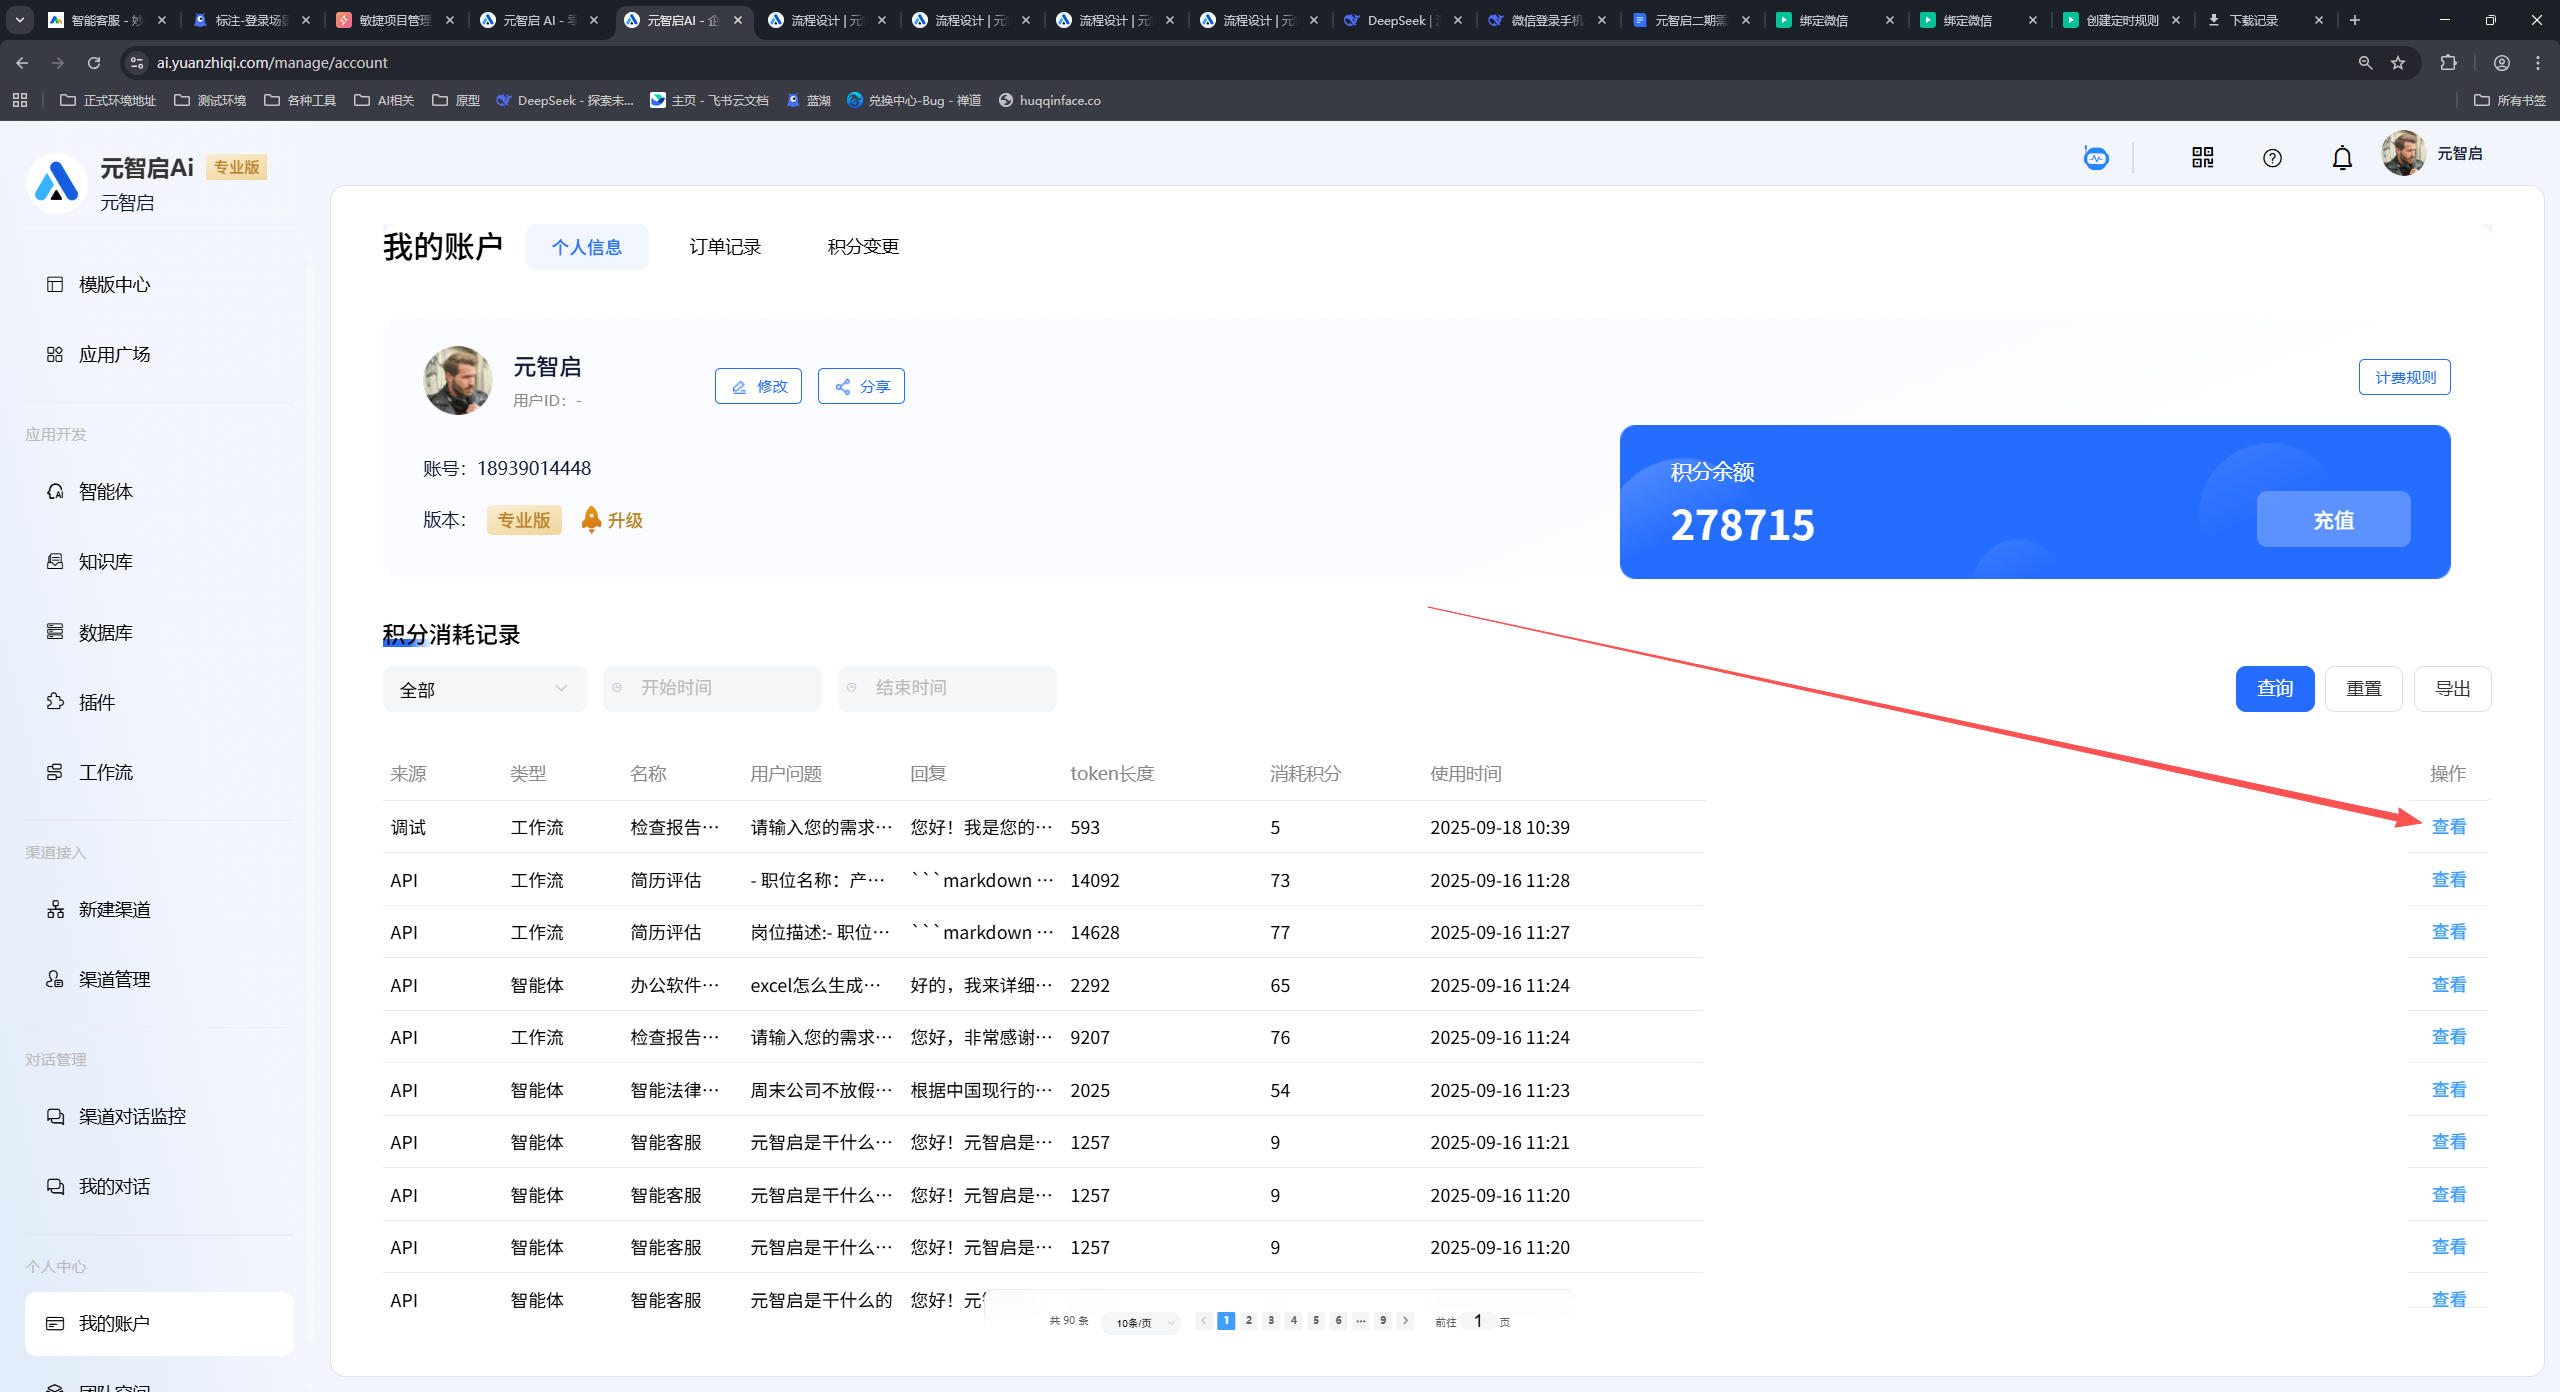Image resolution: width=2560 pixels, height=1392 pixels.
Task: Open 插件 plugins in sidebar
Action: (x=96, y=703)
